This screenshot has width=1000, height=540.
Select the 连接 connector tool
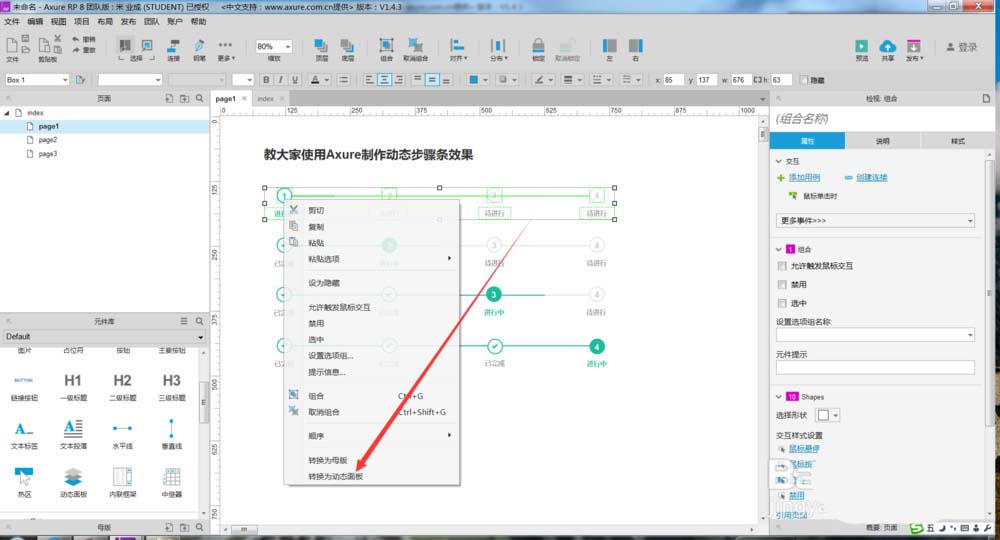tap(173, 46)
